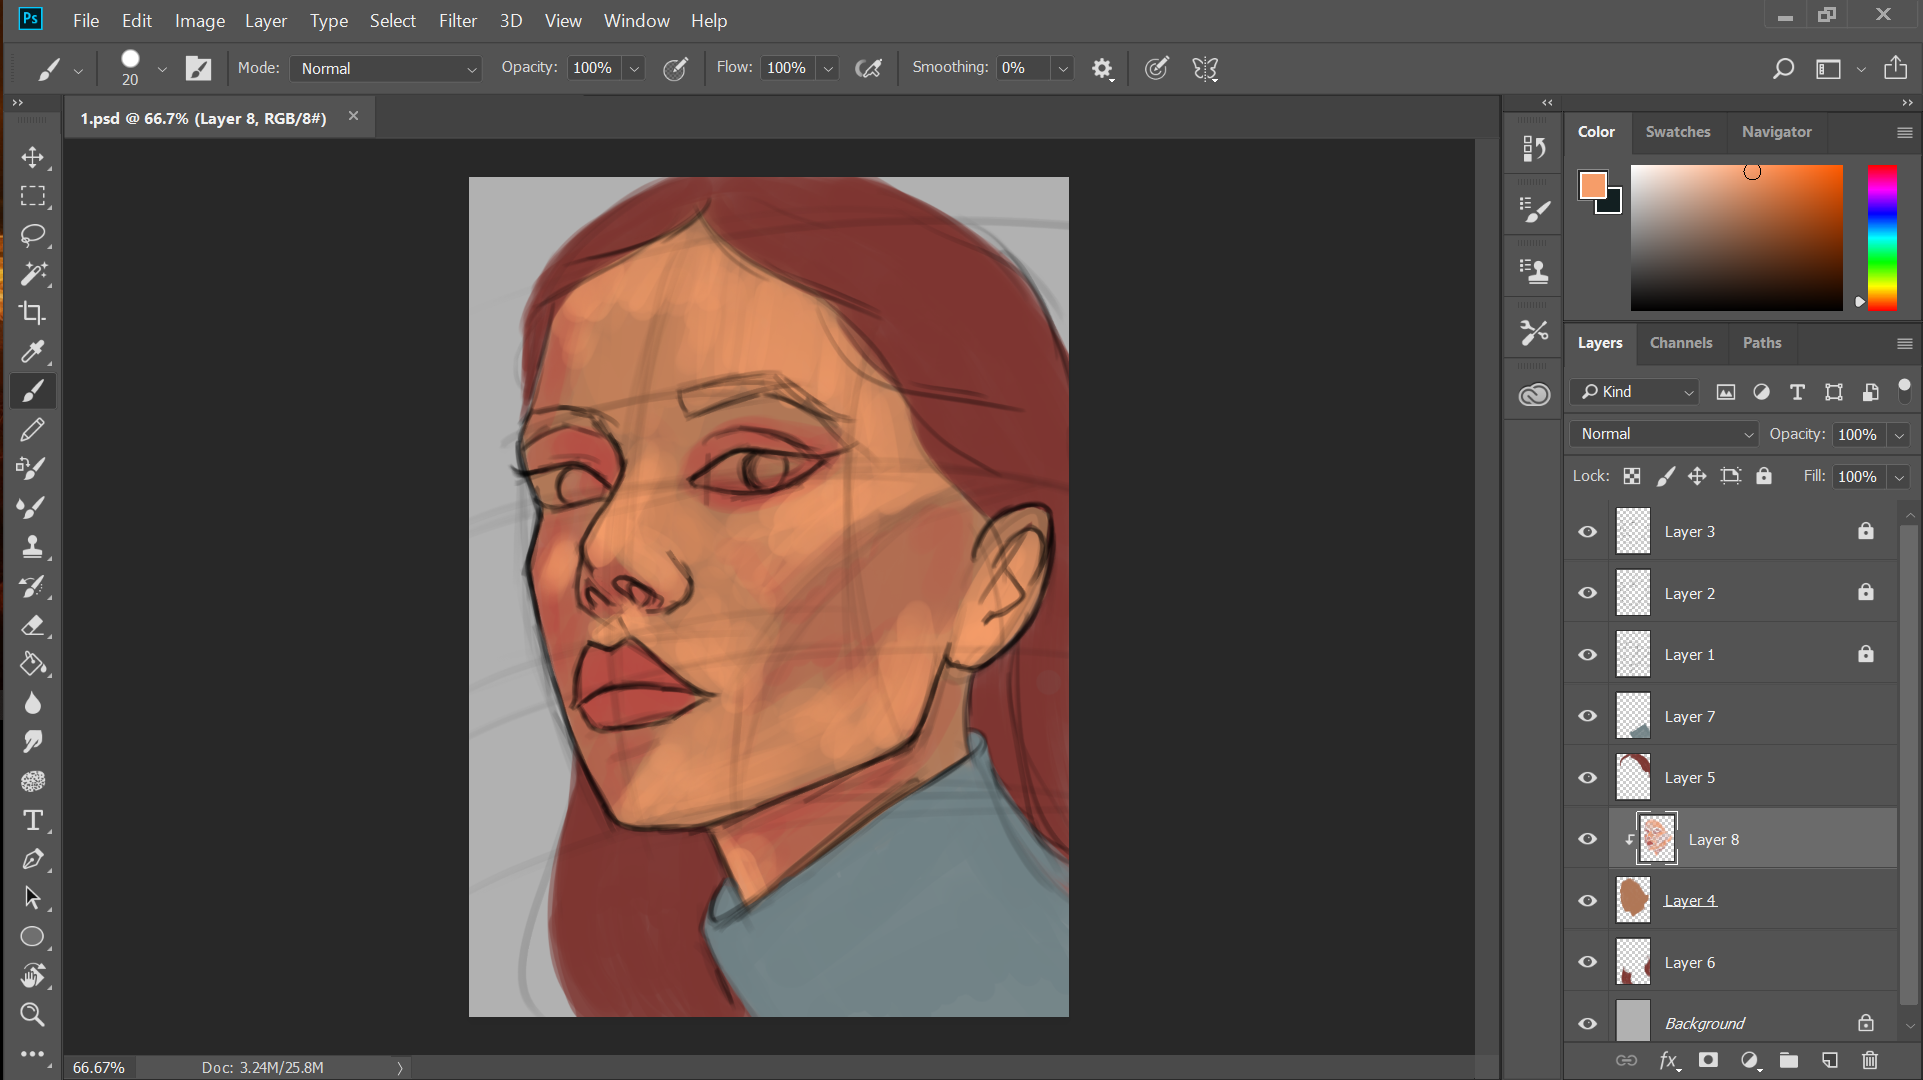
Task: Switch to the Channels tab
Action: tap(1680, 343)
